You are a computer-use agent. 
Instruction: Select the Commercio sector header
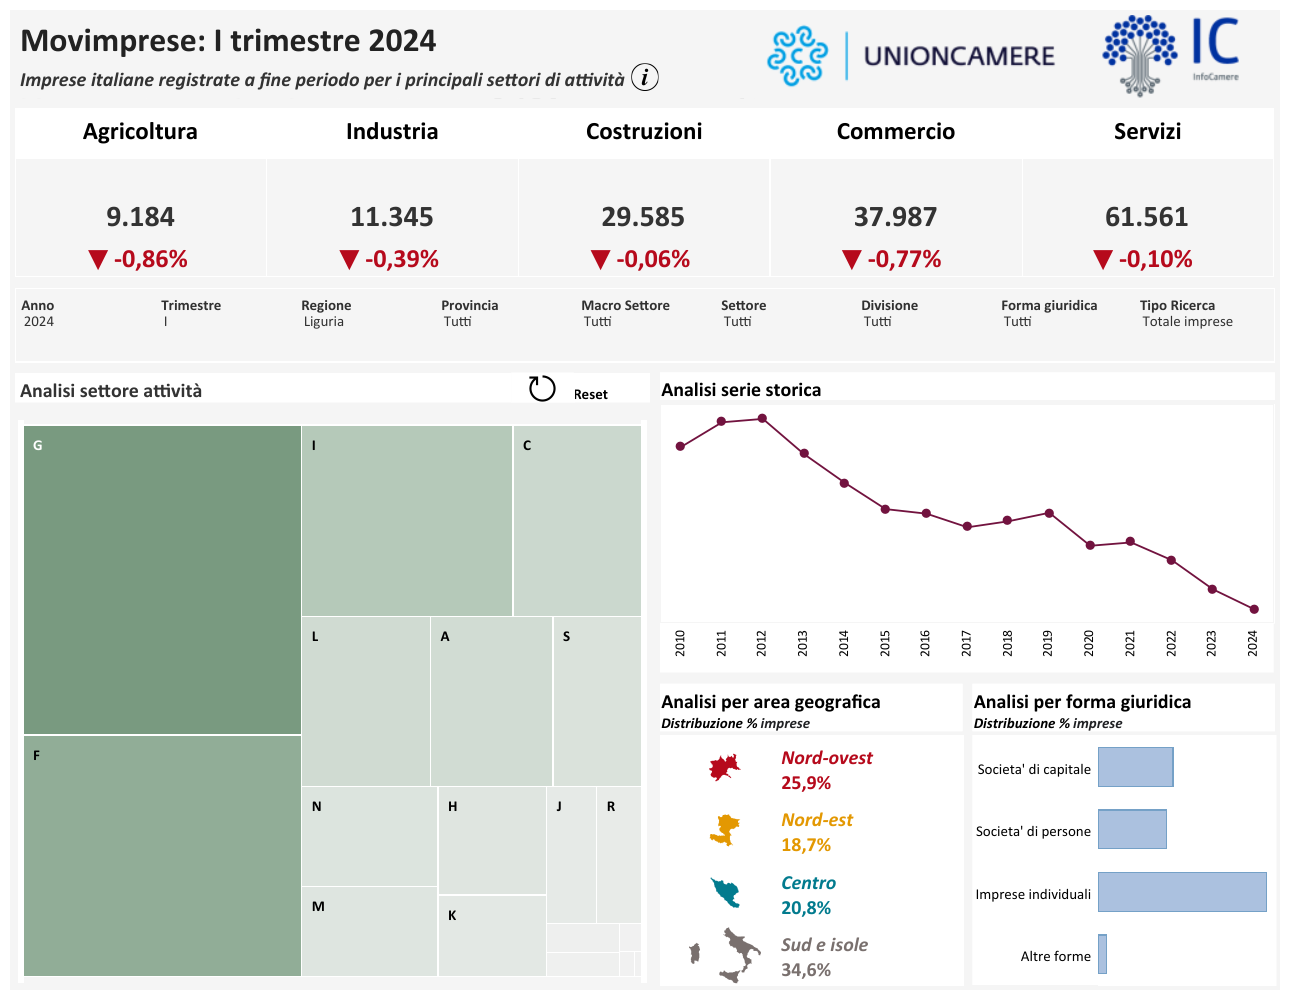pos(895,131)
